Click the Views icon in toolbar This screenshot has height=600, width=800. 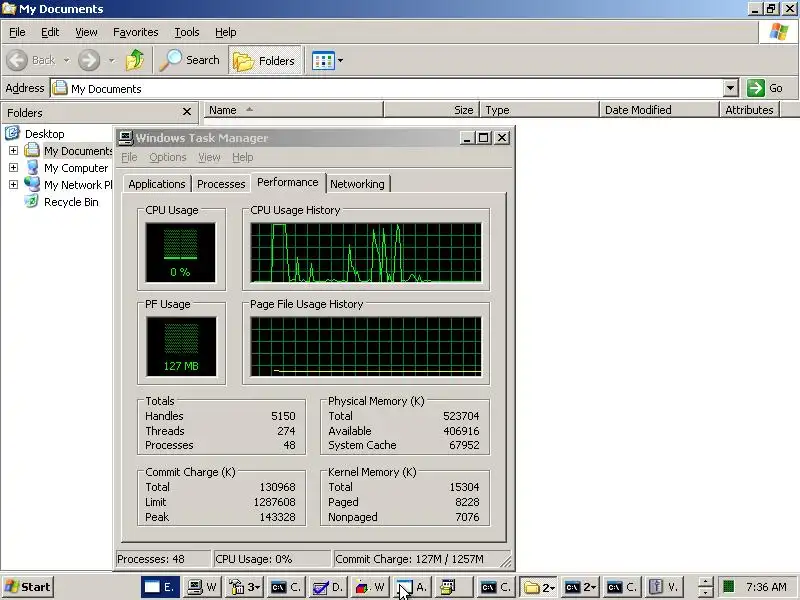[322, 61]
